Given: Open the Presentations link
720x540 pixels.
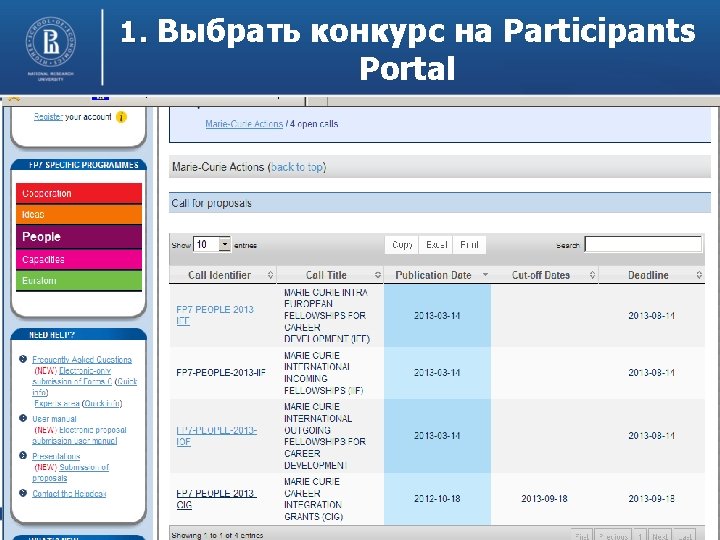Looking at the screenshot, I should pyautogui.click(x=56, y=456).
